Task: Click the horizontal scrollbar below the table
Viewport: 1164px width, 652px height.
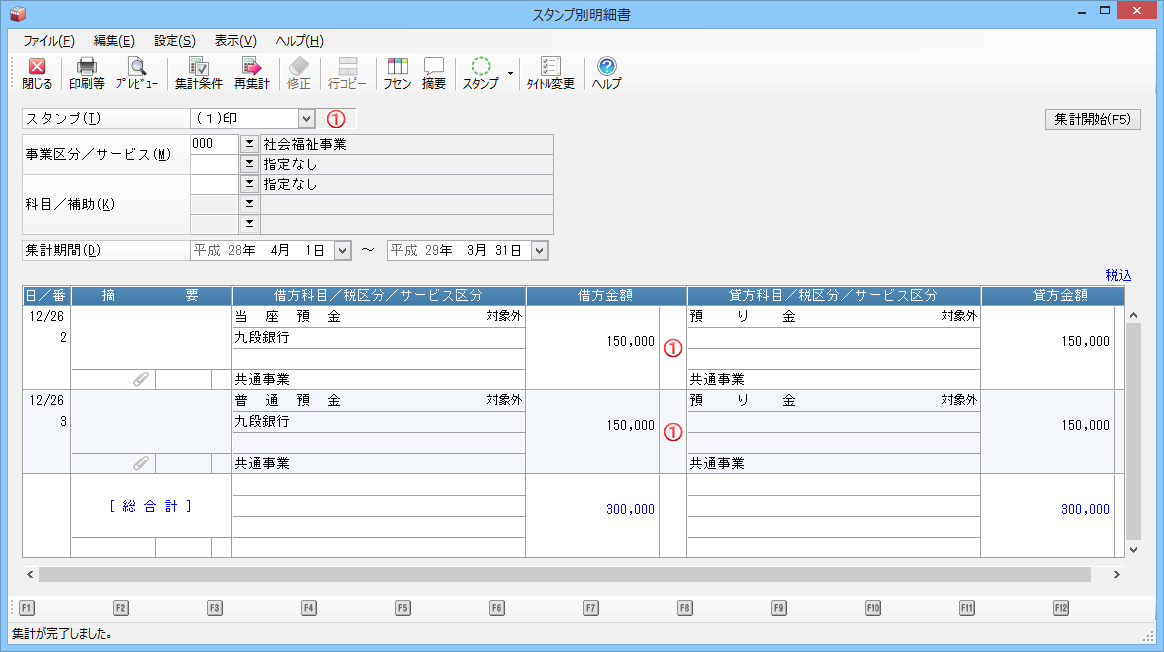Action: pyautogui.click(x=564, y=575)
